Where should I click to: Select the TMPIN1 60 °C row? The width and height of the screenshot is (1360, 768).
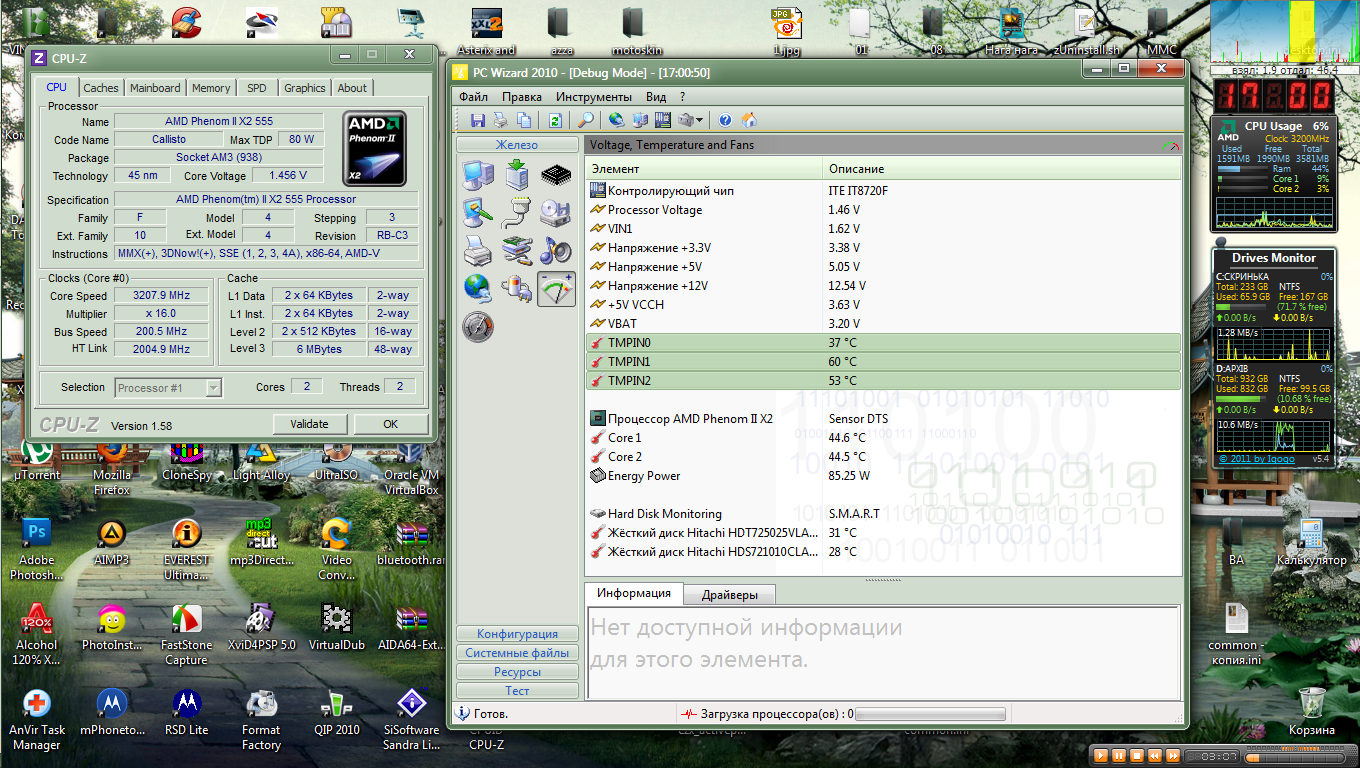pyautogui.click(x=883, y=361)
